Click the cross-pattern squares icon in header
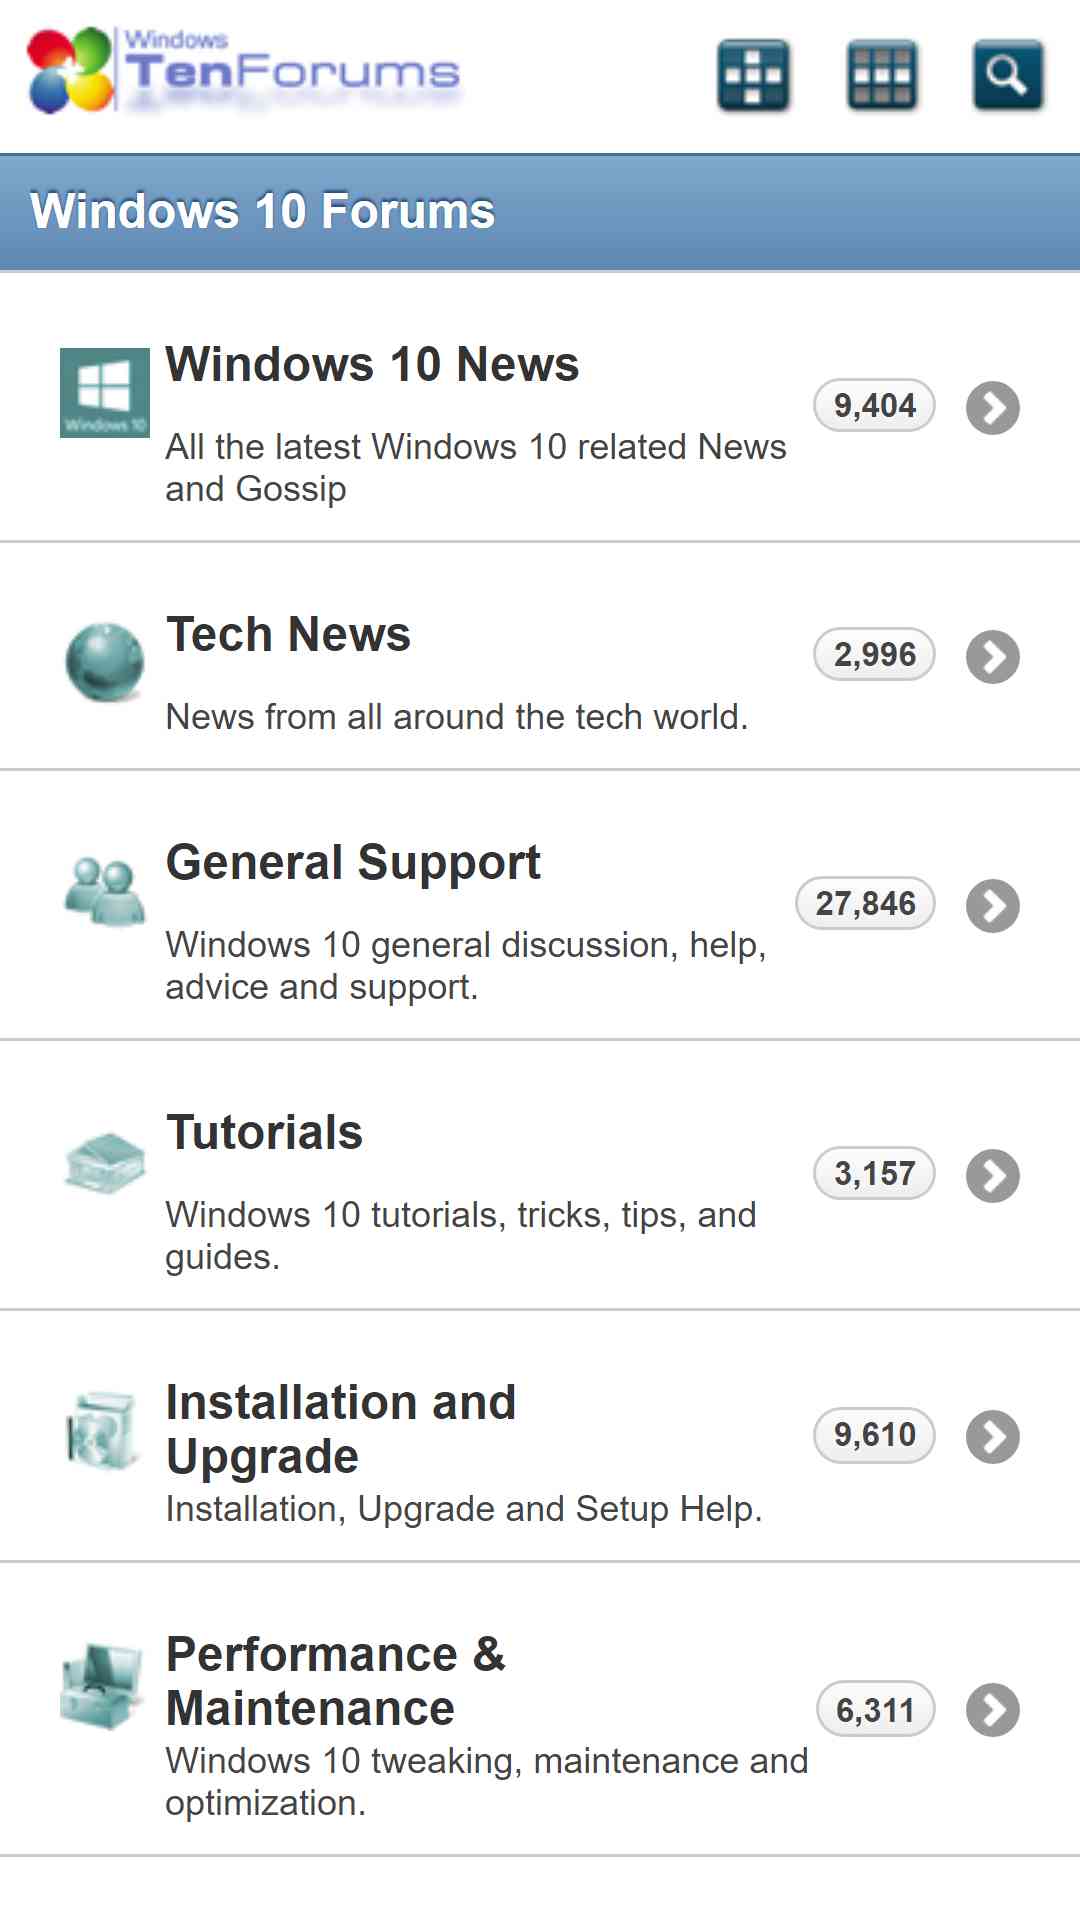The height and width of the screenshot is (1920, 1080). pos(753,75)
